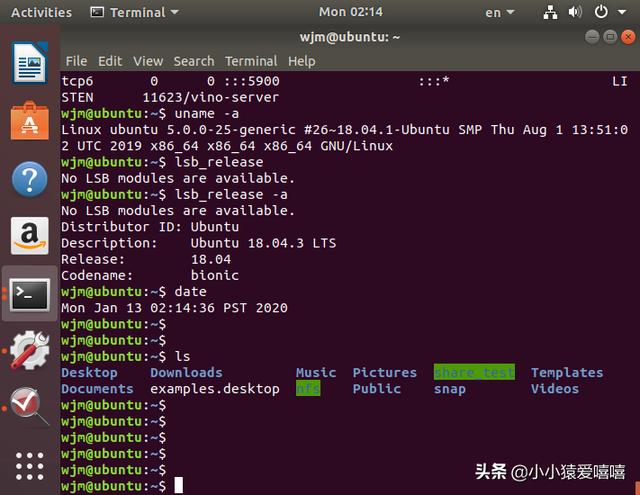This screenshot has width=640, height=495.
Task: Click '11623/vino-server' process text
Action: coord(211,98)
